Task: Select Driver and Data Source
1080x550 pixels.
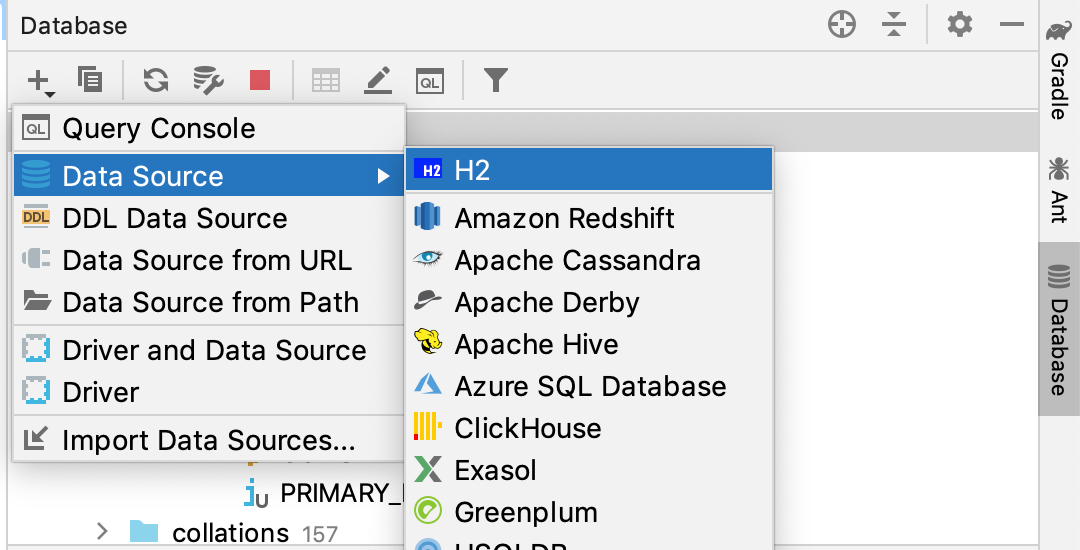Action: (209, 350)
